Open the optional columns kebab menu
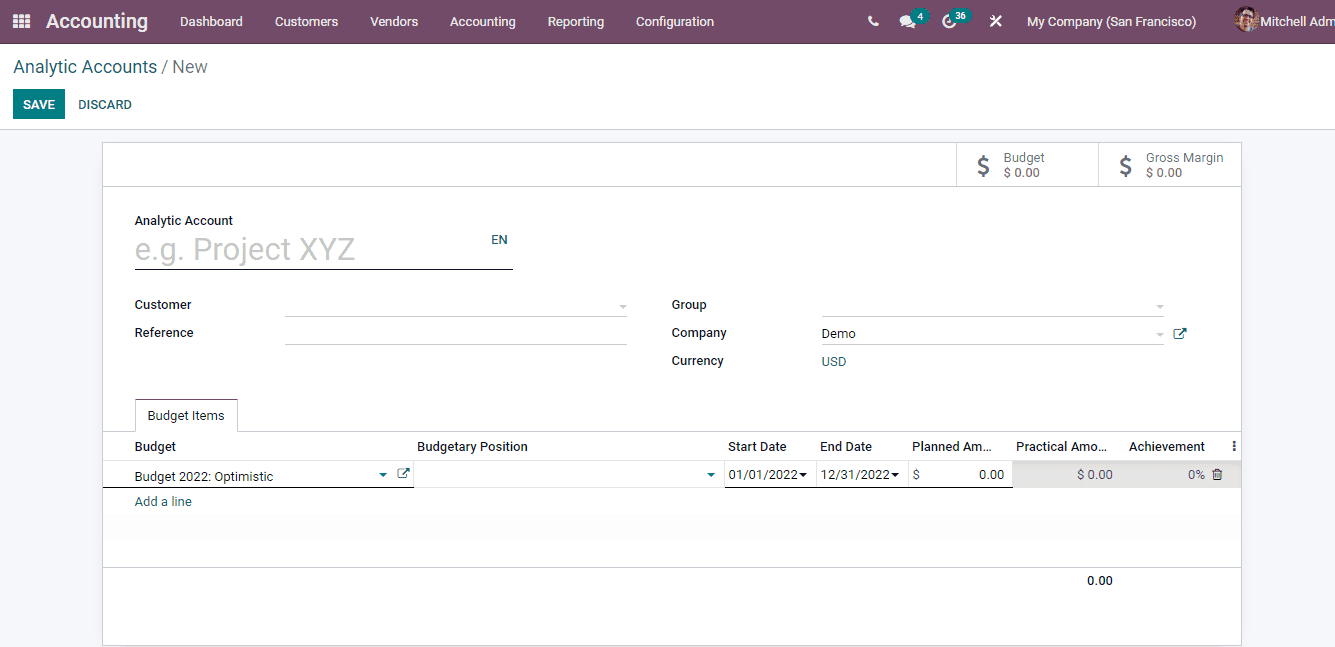Viewport: 1335px width, 647px height. (x=1233, y=446)
